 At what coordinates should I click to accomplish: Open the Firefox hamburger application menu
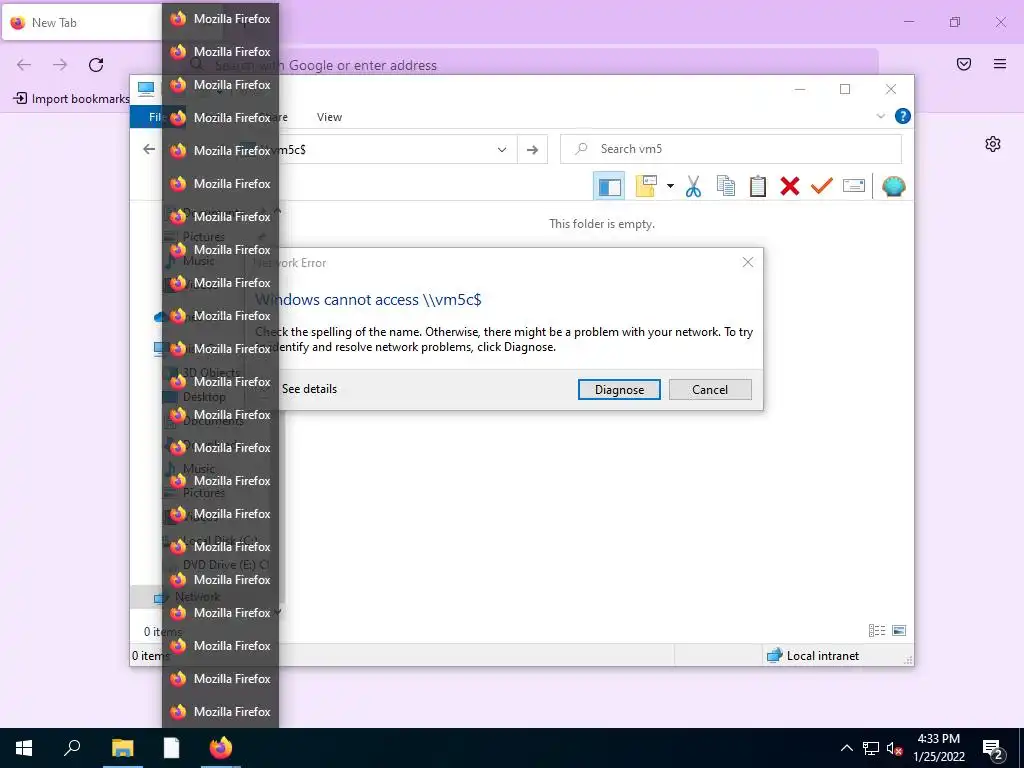(x=1000, y=64)
